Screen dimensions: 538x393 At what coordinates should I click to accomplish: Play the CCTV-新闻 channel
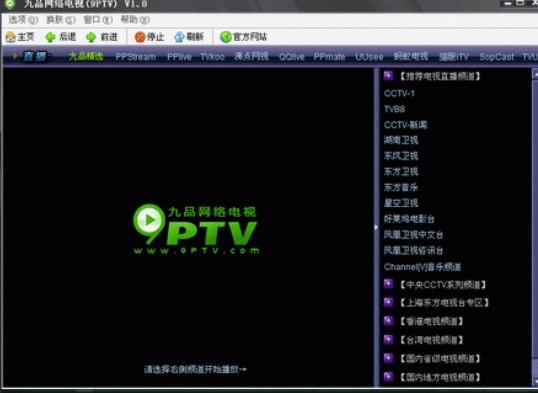coord(406,125)
